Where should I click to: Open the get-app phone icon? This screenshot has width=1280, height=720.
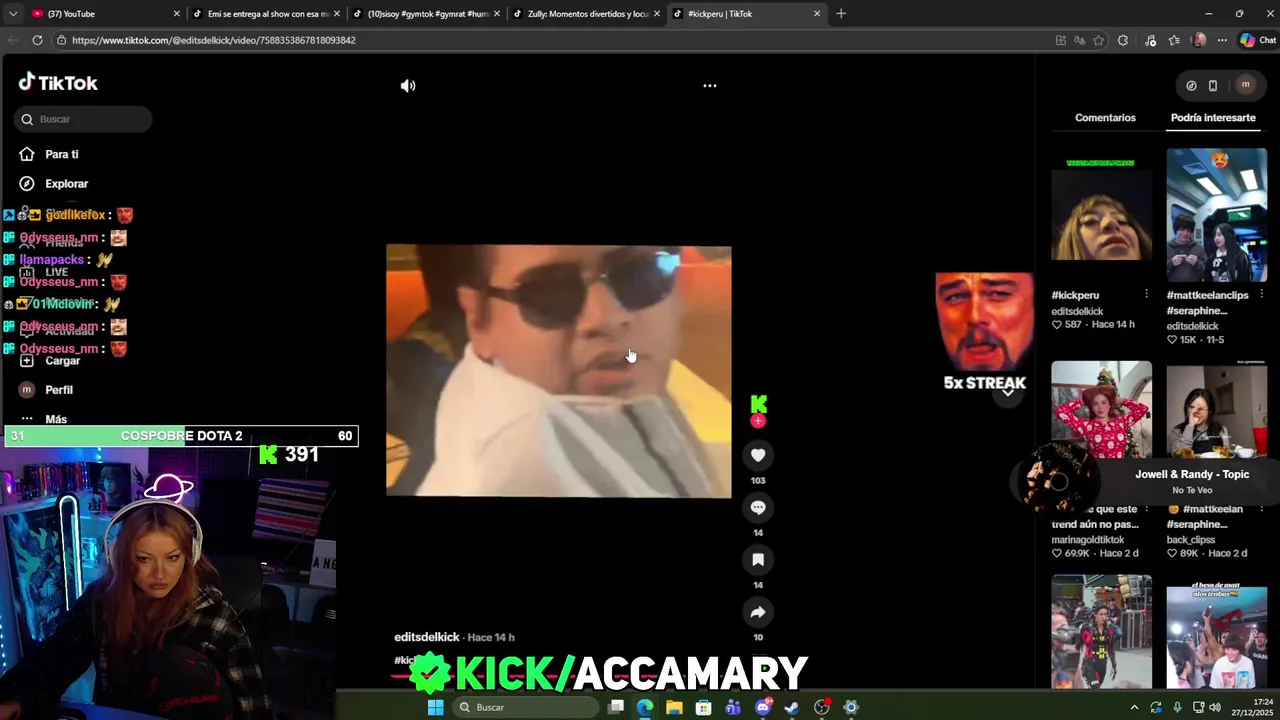pyautogui.click(x=1213, y=86)
